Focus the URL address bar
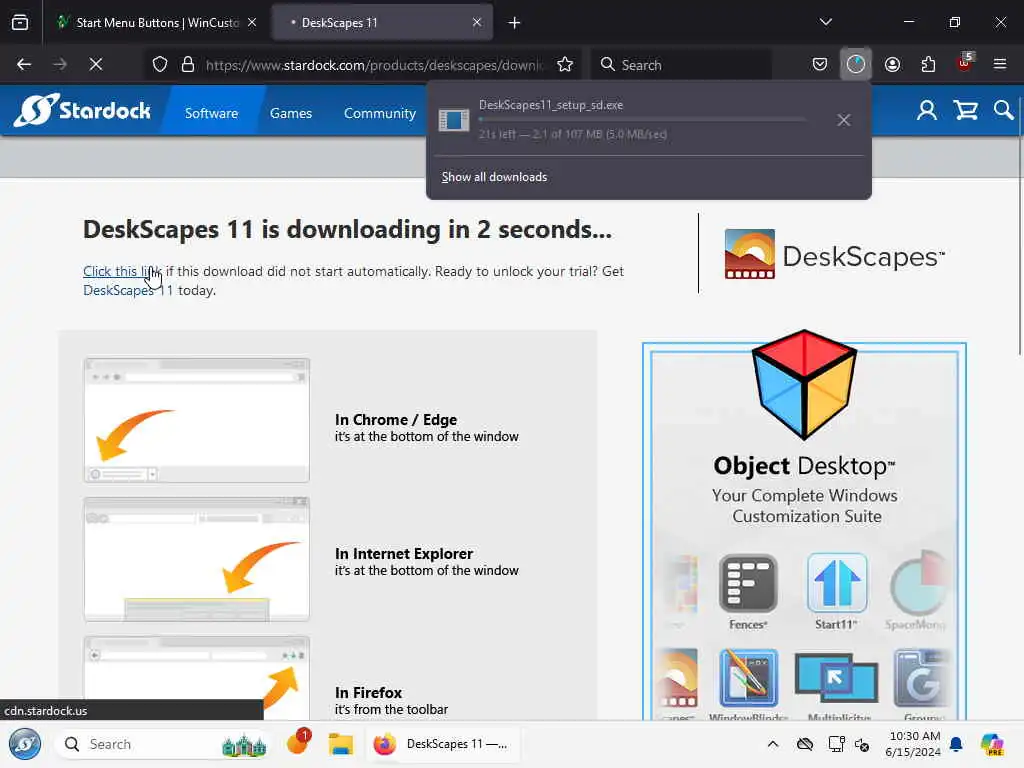 click(x=374, y=65)
